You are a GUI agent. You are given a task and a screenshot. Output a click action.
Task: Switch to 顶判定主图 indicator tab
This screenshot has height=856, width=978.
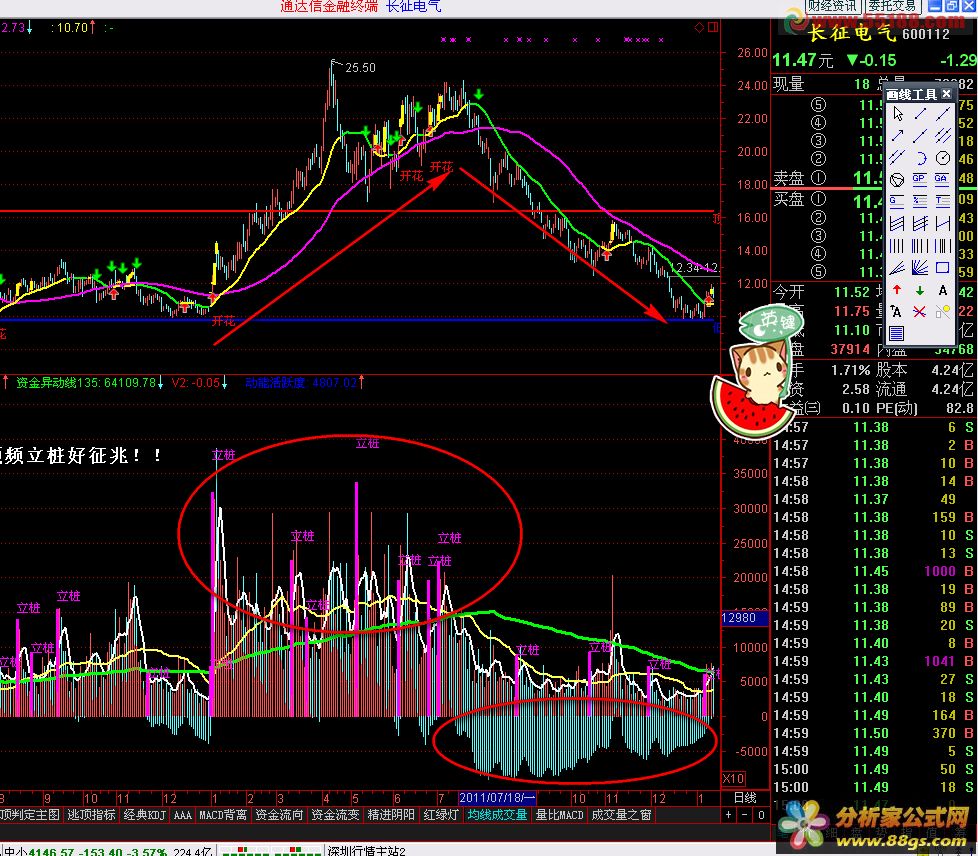pyautogui.click(x=29, y=815)
